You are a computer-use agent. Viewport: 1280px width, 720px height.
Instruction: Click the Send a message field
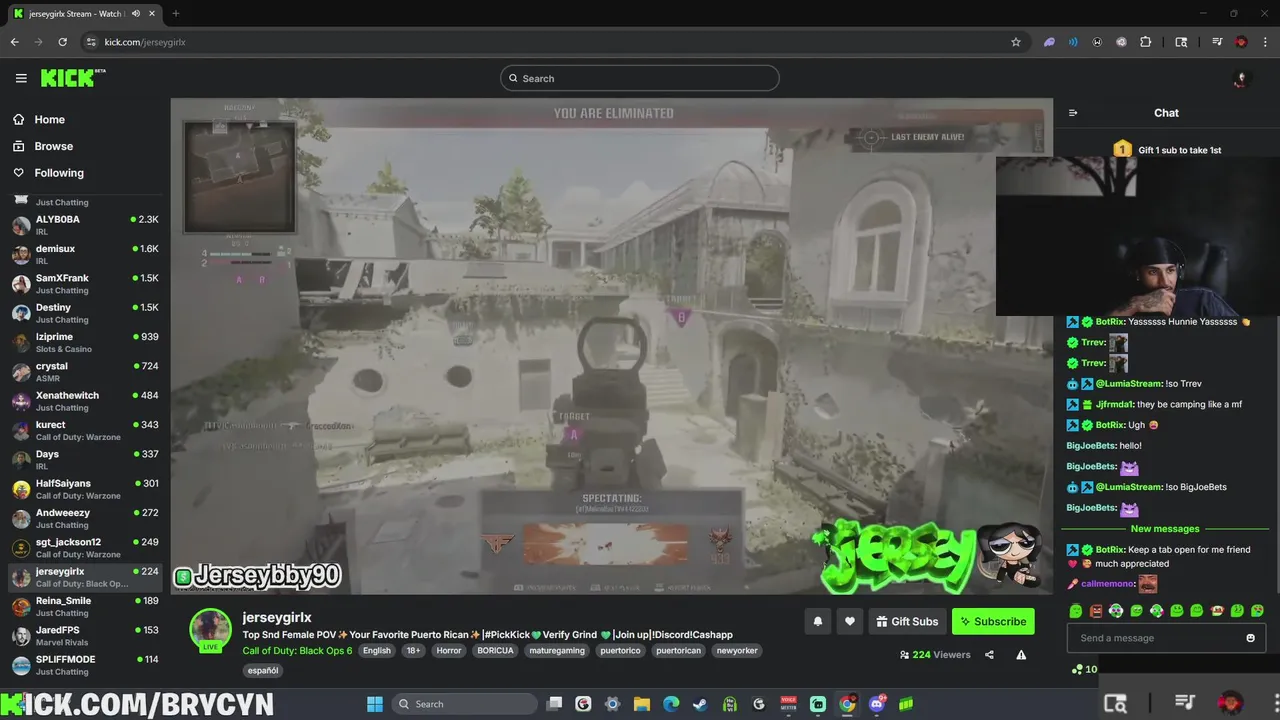point(1166,638)
